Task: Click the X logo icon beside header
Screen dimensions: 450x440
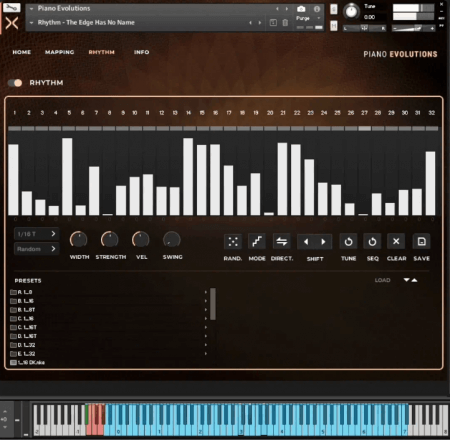Action: click(x=12, y=23)
